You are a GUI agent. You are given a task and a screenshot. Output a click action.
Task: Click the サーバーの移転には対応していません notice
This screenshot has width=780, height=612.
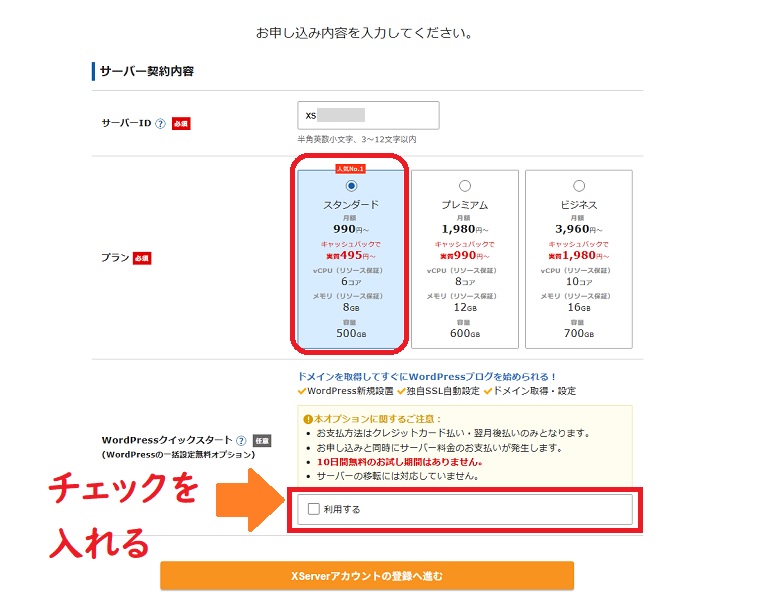pos(398,476)
